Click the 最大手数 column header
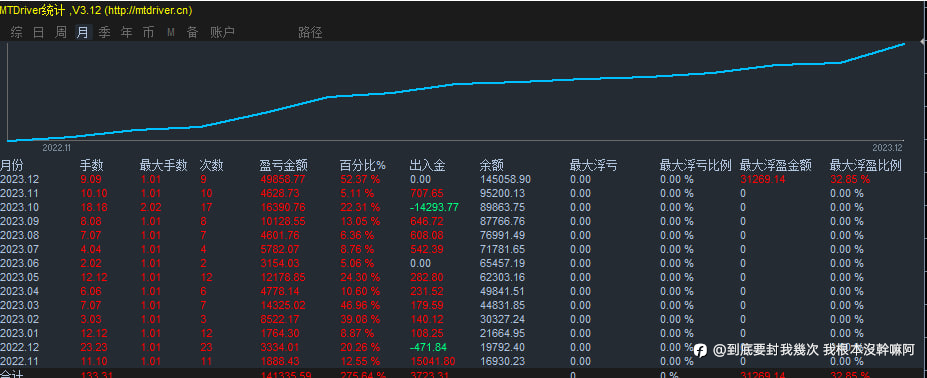The image size is (927, 378). [x=164, y=166]
